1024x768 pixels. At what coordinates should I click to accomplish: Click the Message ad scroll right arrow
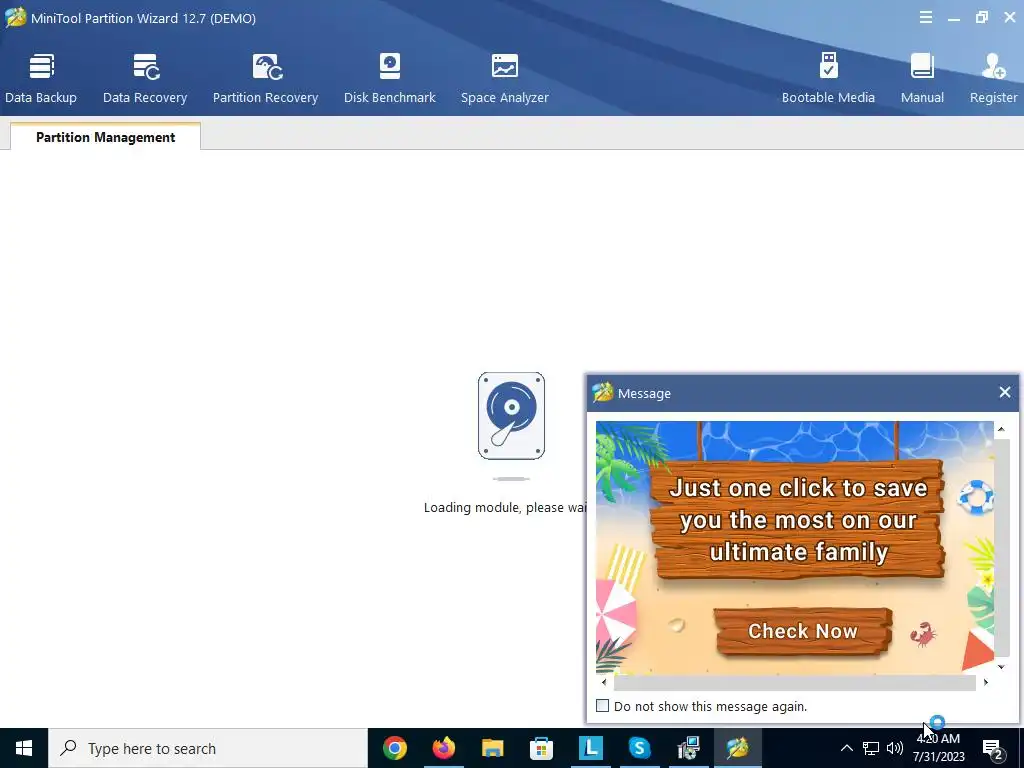click(985, 682)
